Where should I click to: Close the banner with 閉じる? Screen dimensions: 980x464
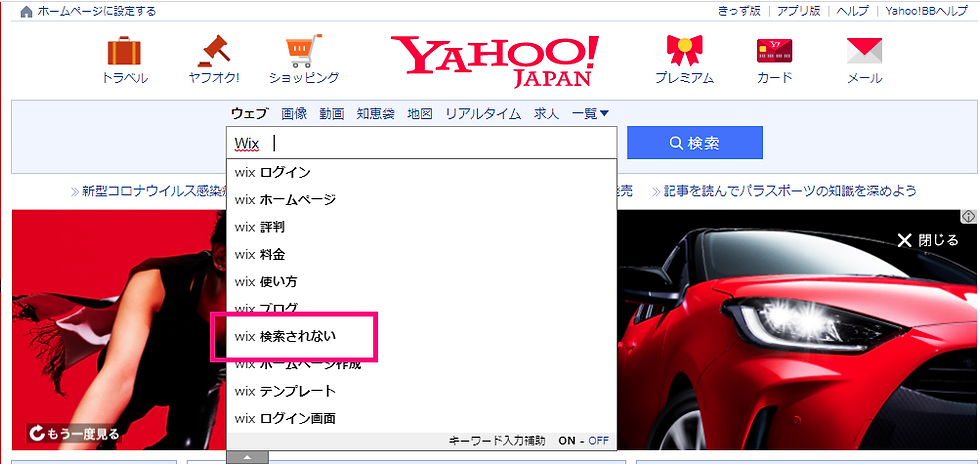point(928,240)
